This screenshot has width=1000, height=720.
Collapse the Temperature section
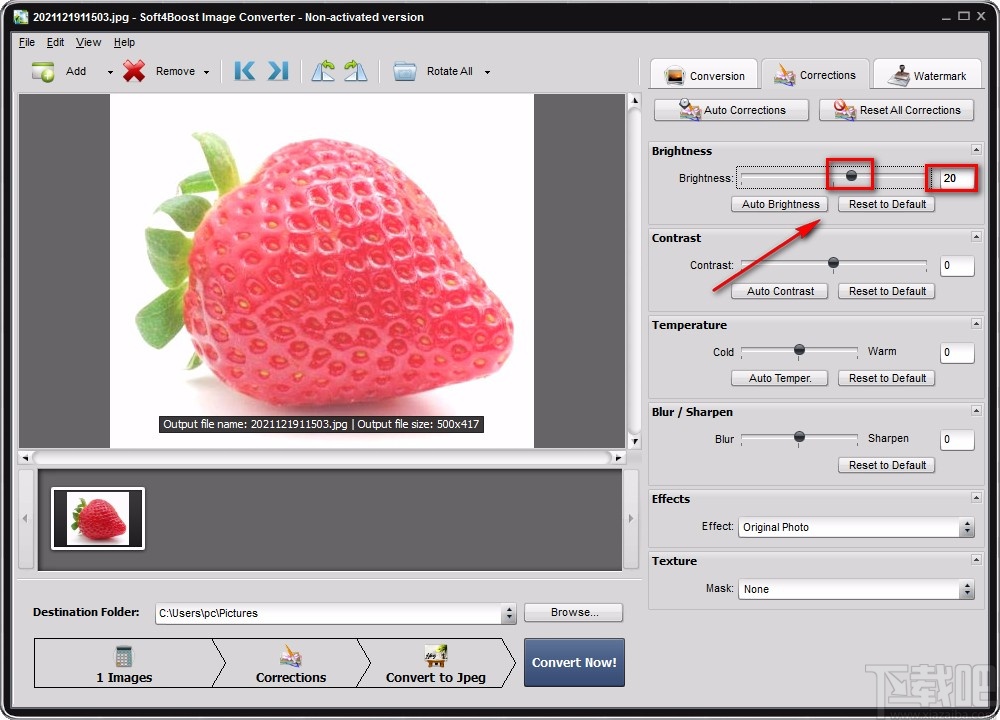click(975, 324)
